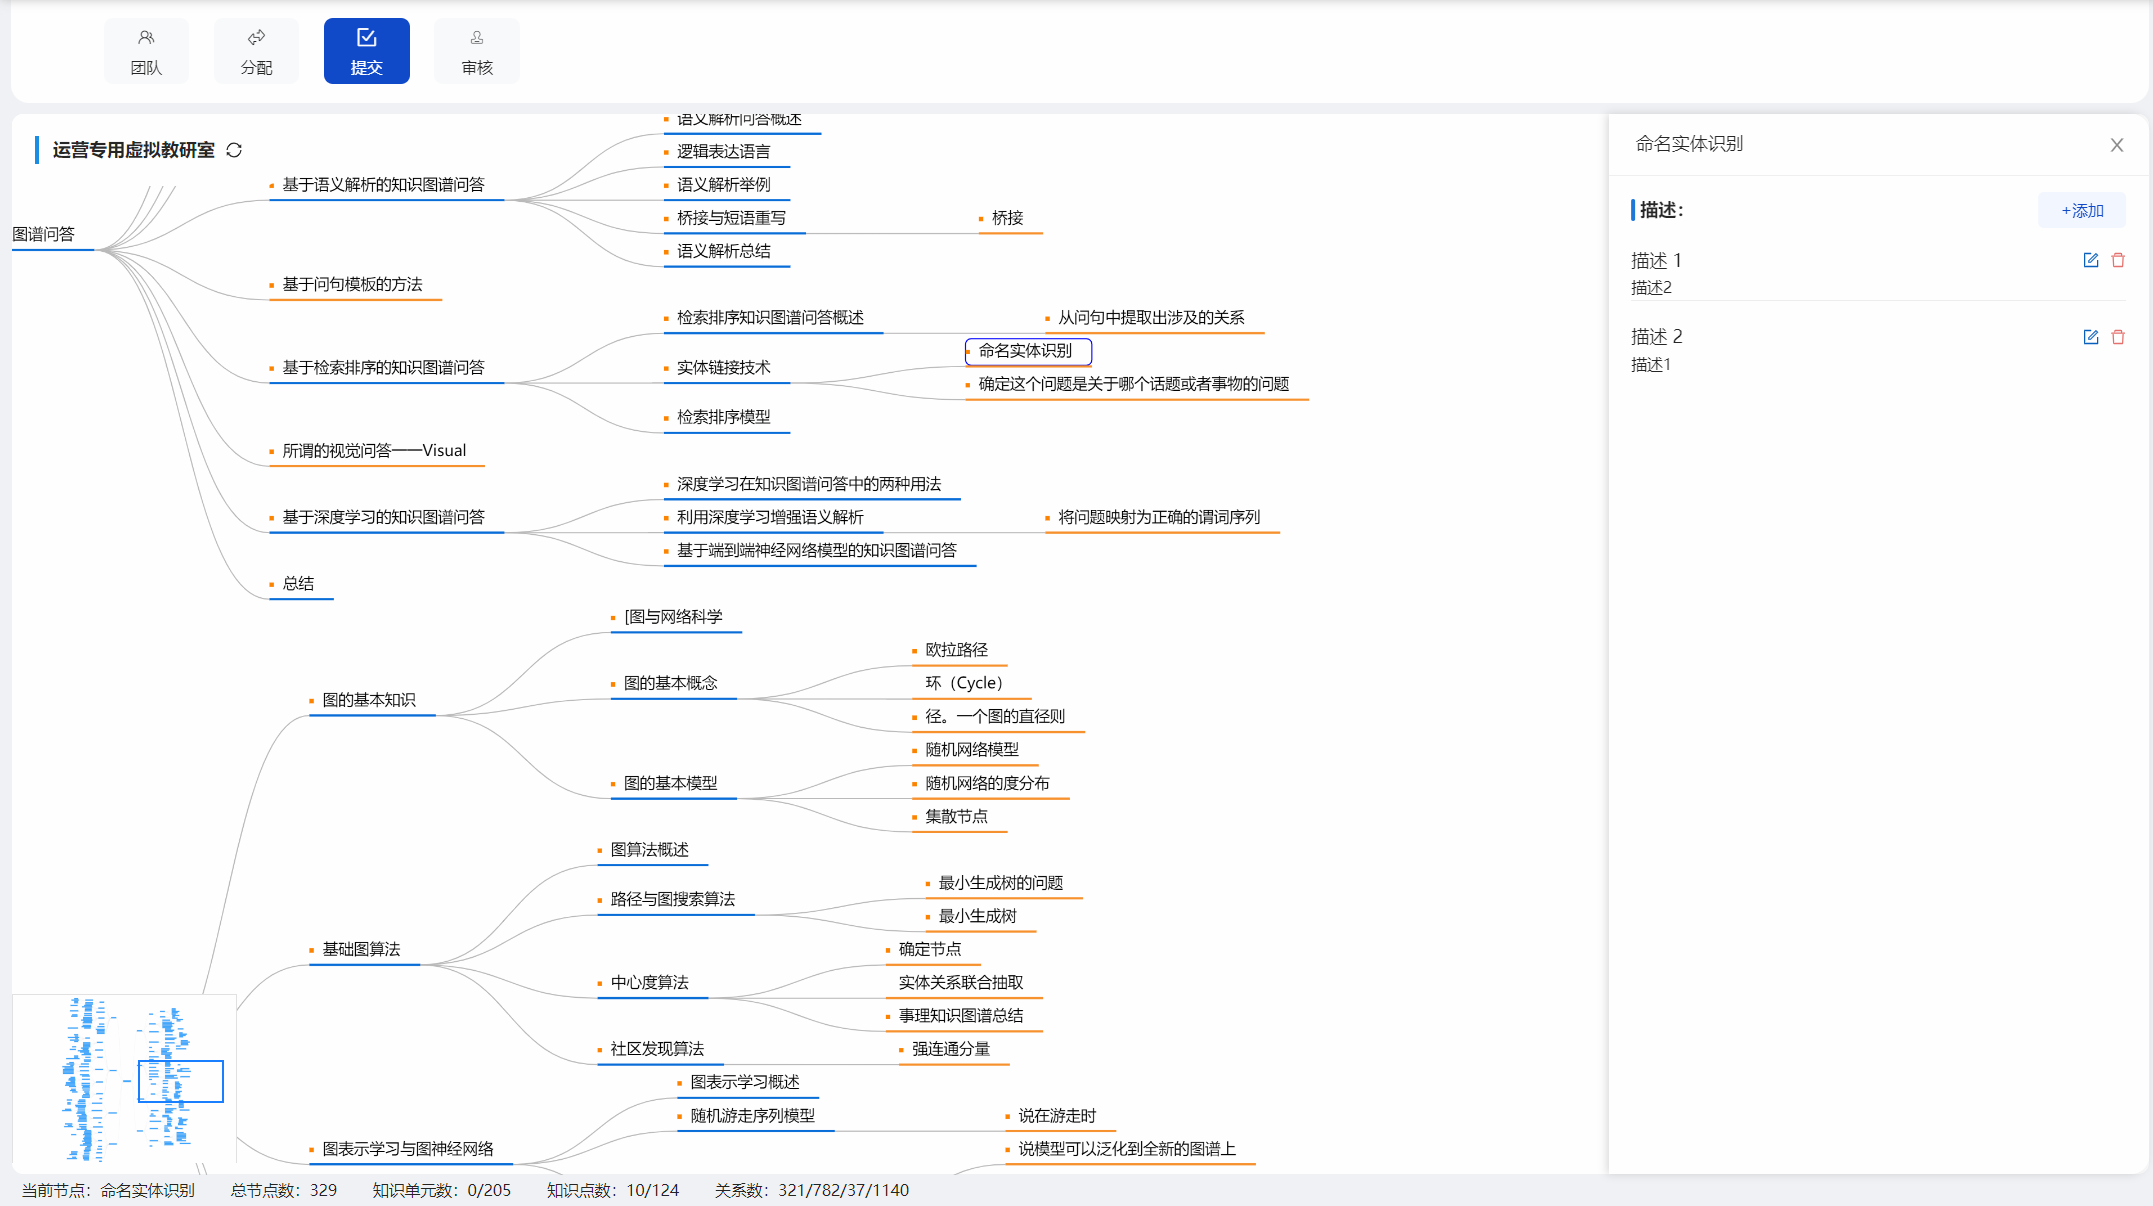Select node 基础图算法
Screen dimensions: 2153x1206
click(x=361, y=949)
